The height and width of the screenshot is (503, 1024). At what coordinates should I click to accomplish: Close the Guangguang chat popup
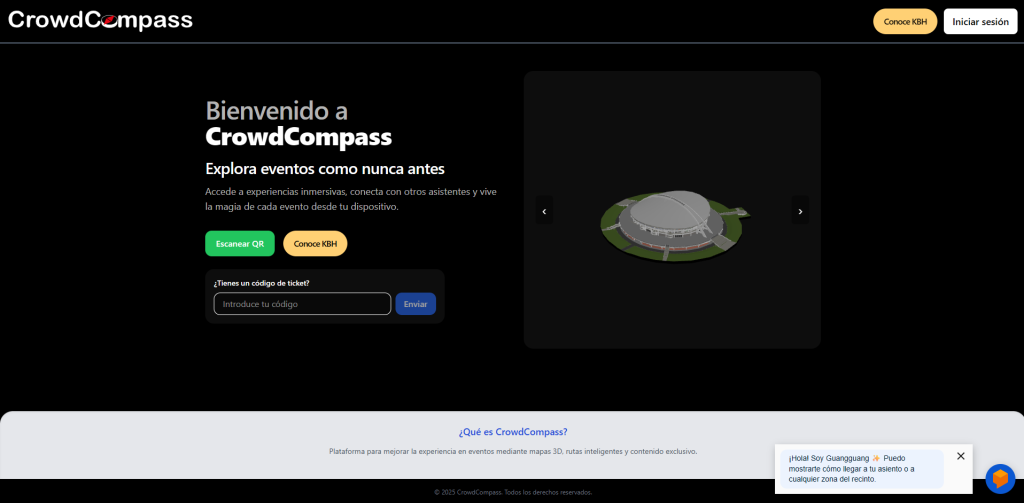960,456
